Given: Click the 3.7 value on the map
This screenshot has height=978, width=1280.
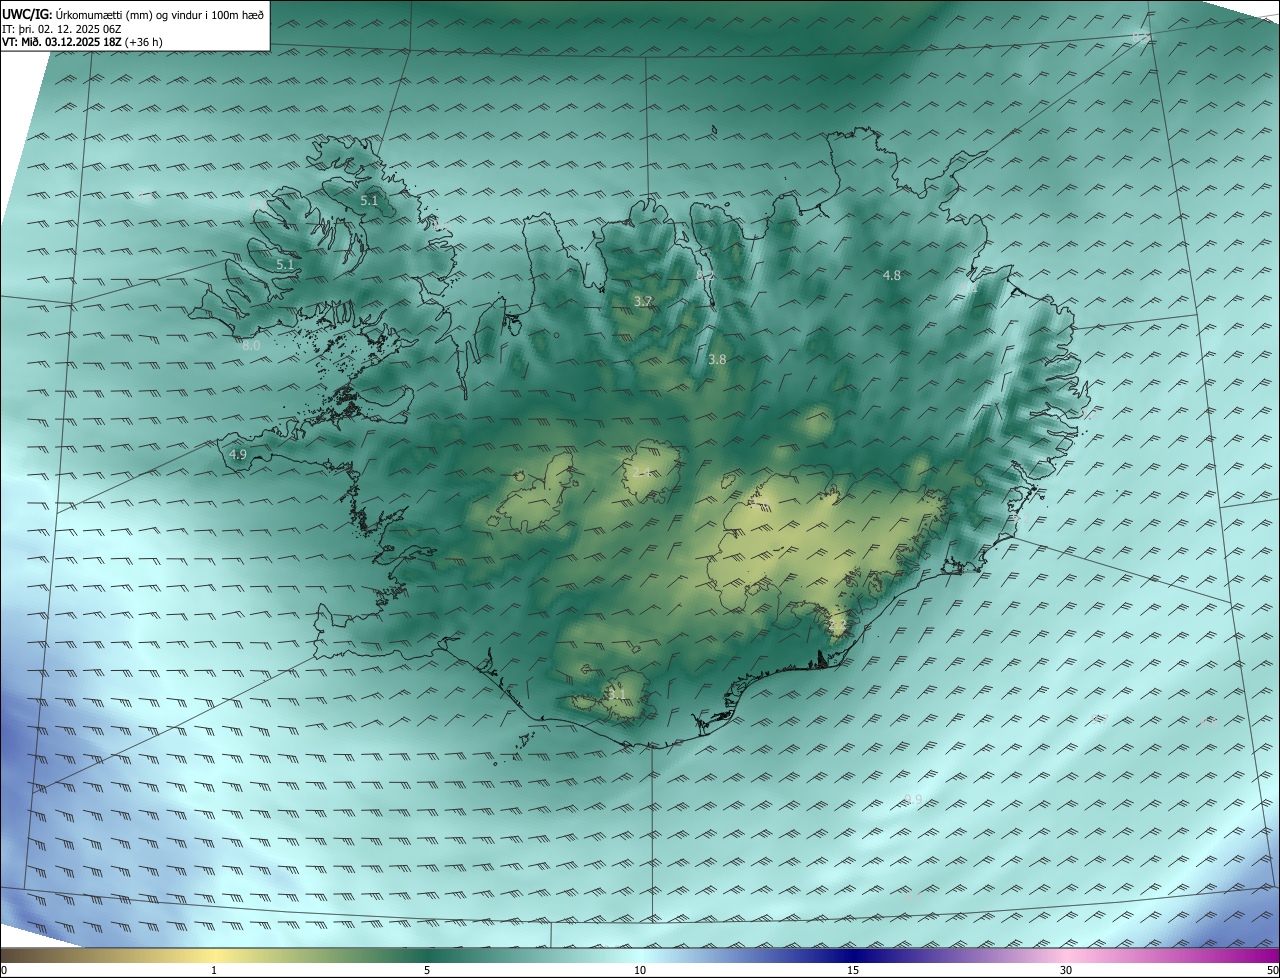Looking at the screenshot, I should click(x=643, y=301).
